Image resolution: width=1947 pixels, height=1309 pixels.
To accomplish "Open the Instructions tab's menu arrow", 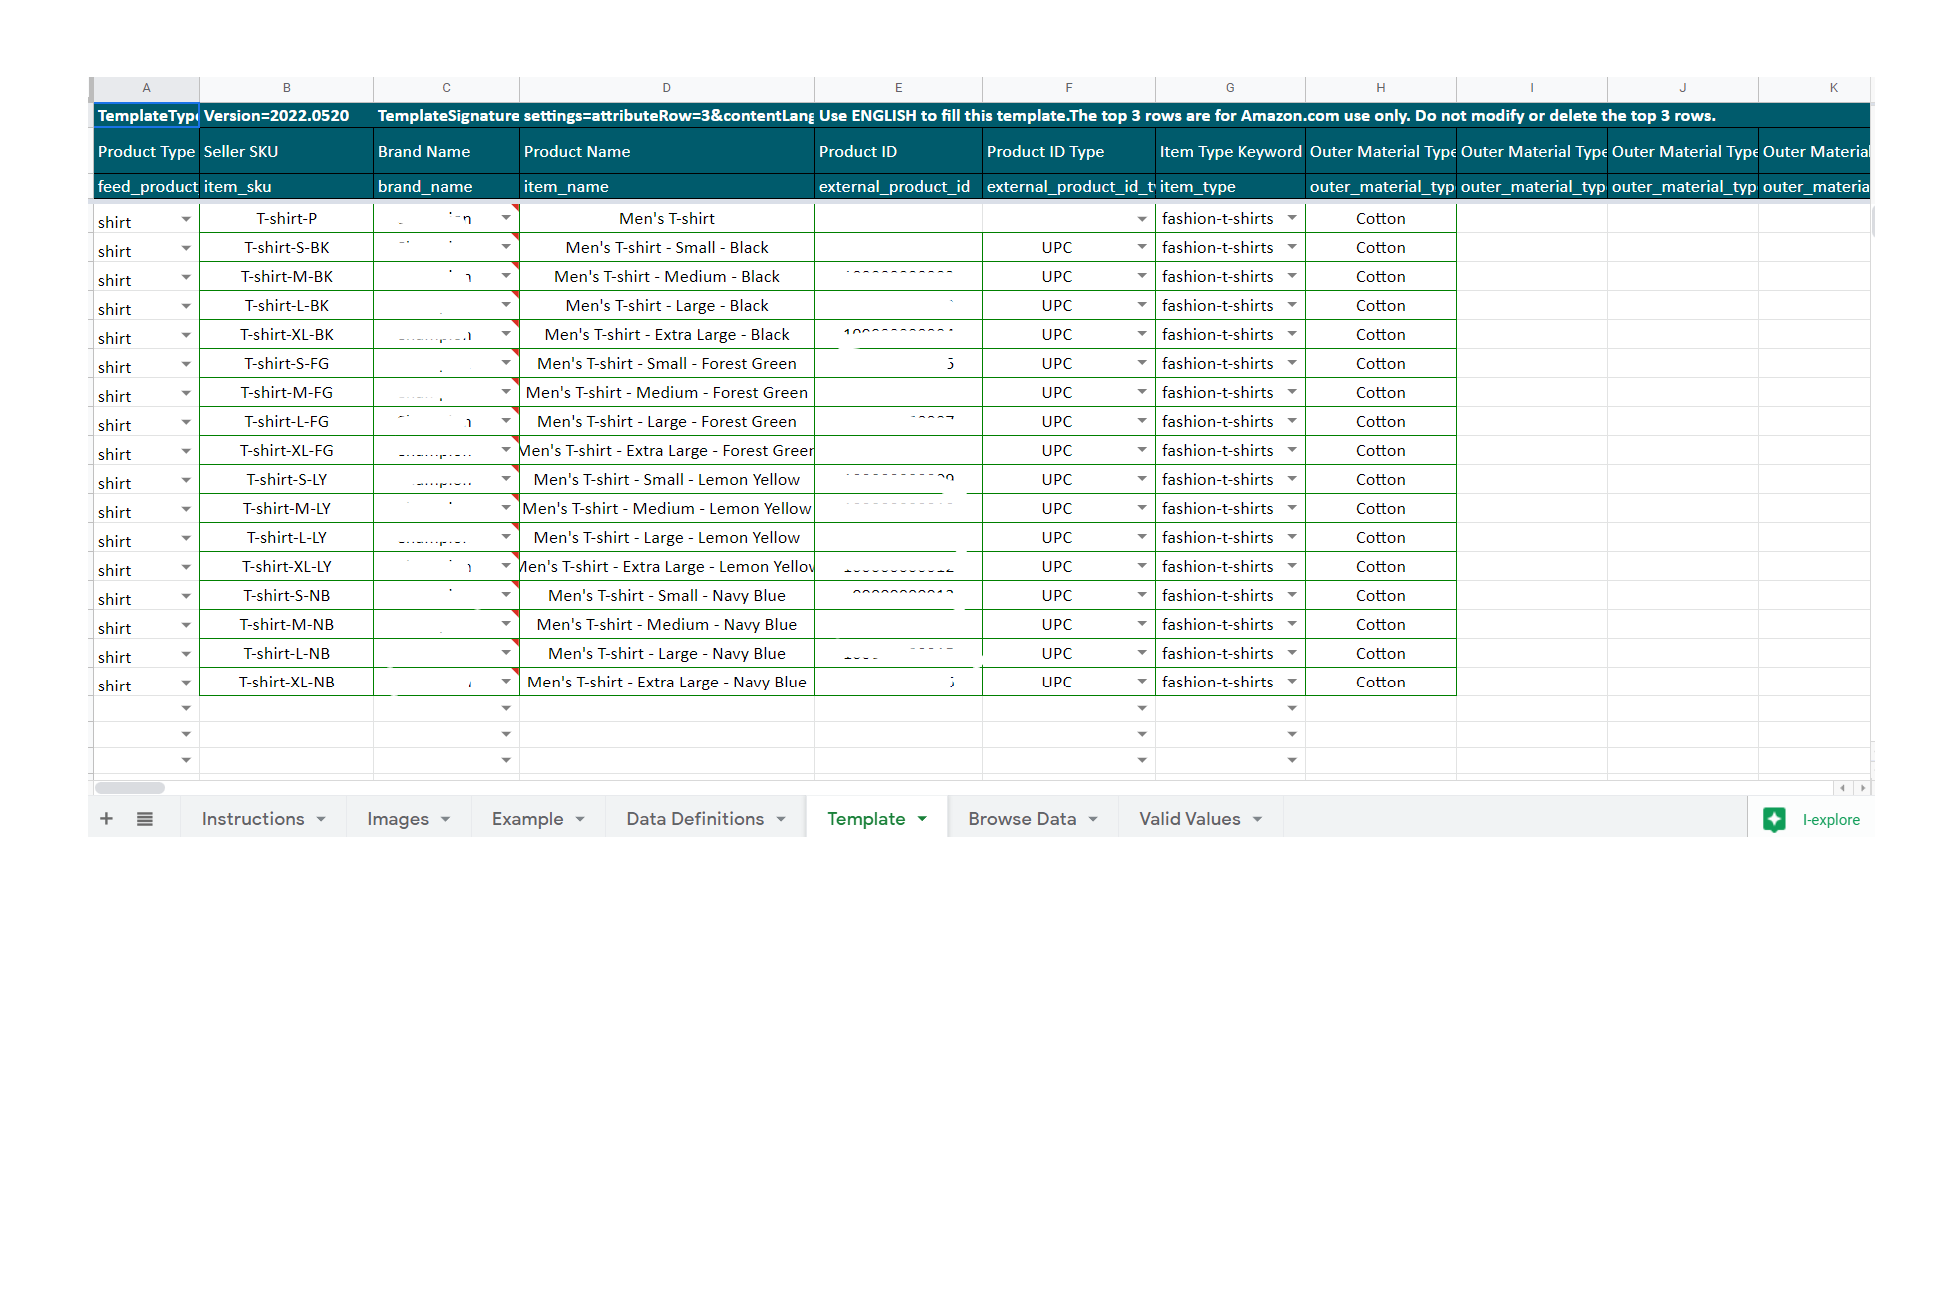I will point(321,819).
